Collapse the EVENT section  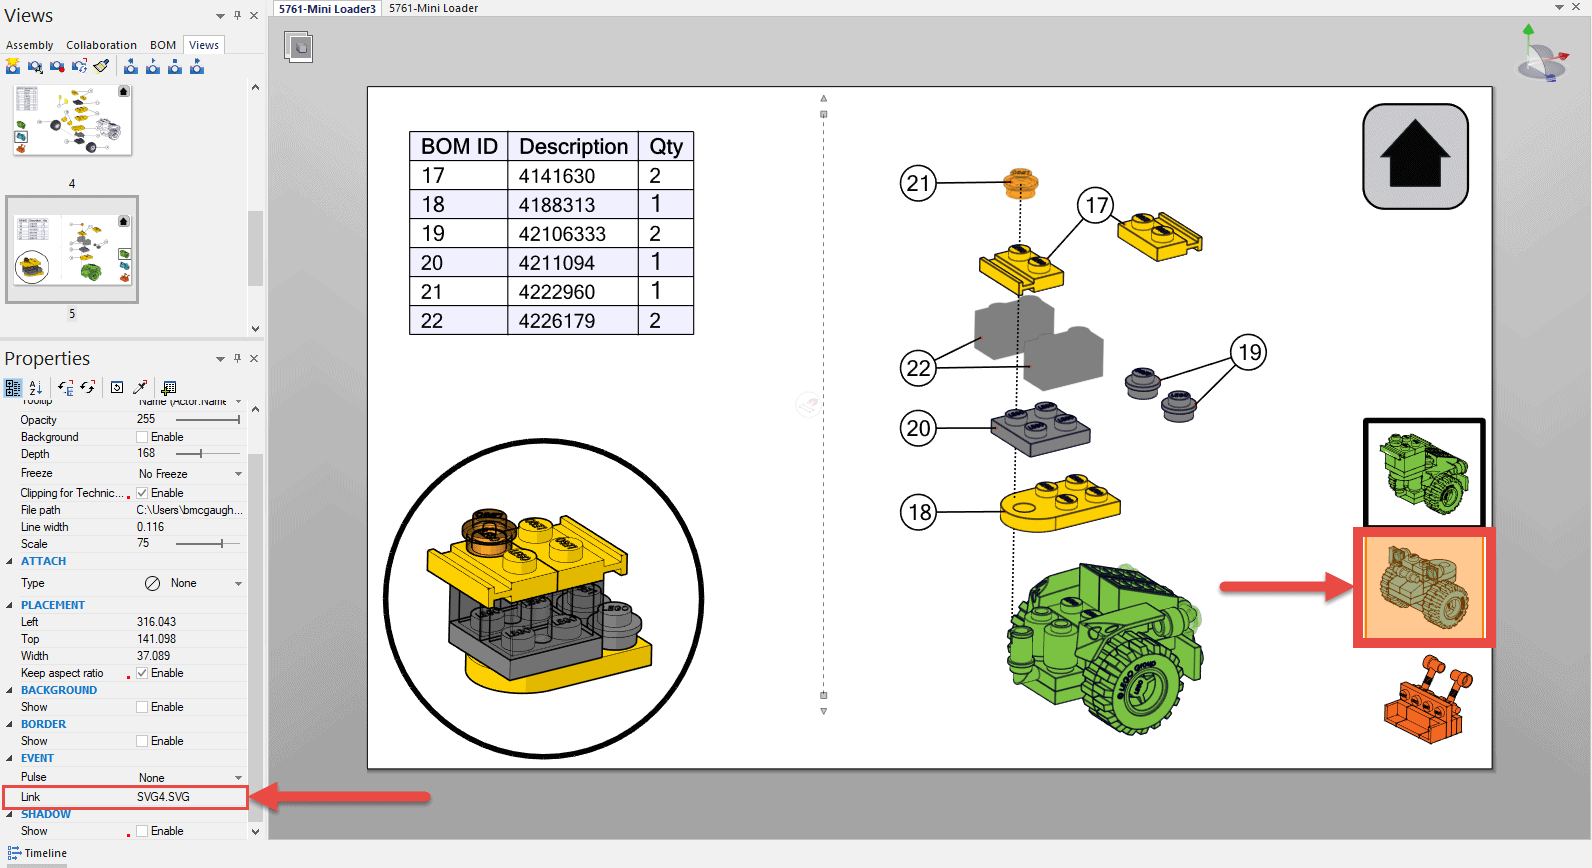coord(10,758)
